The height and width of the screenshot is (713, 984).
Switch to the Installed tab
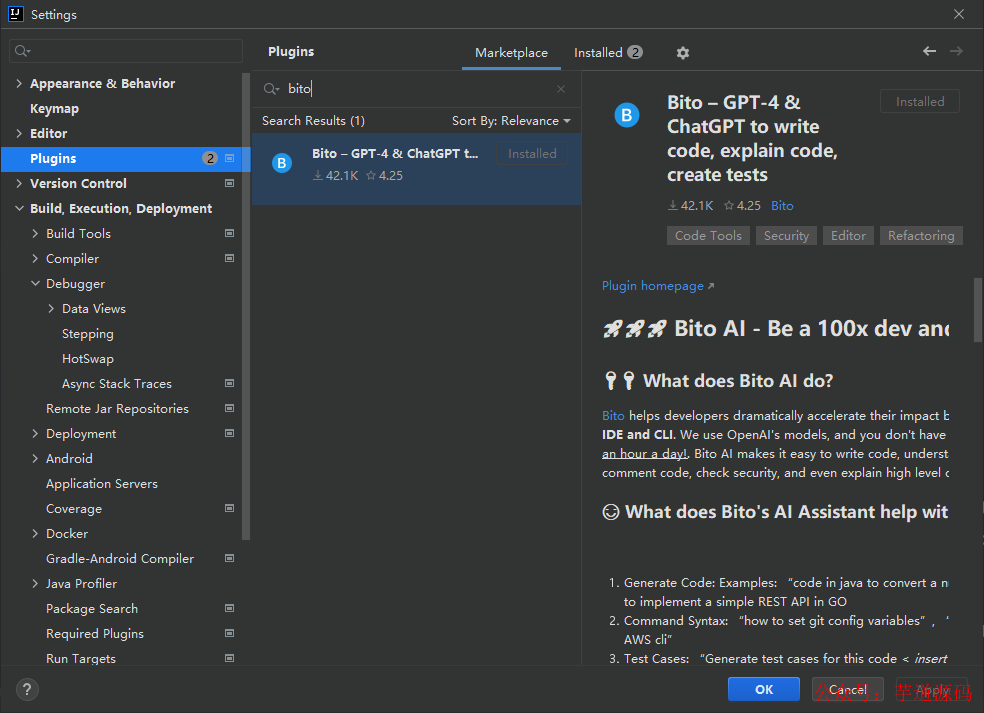(607, 53)
